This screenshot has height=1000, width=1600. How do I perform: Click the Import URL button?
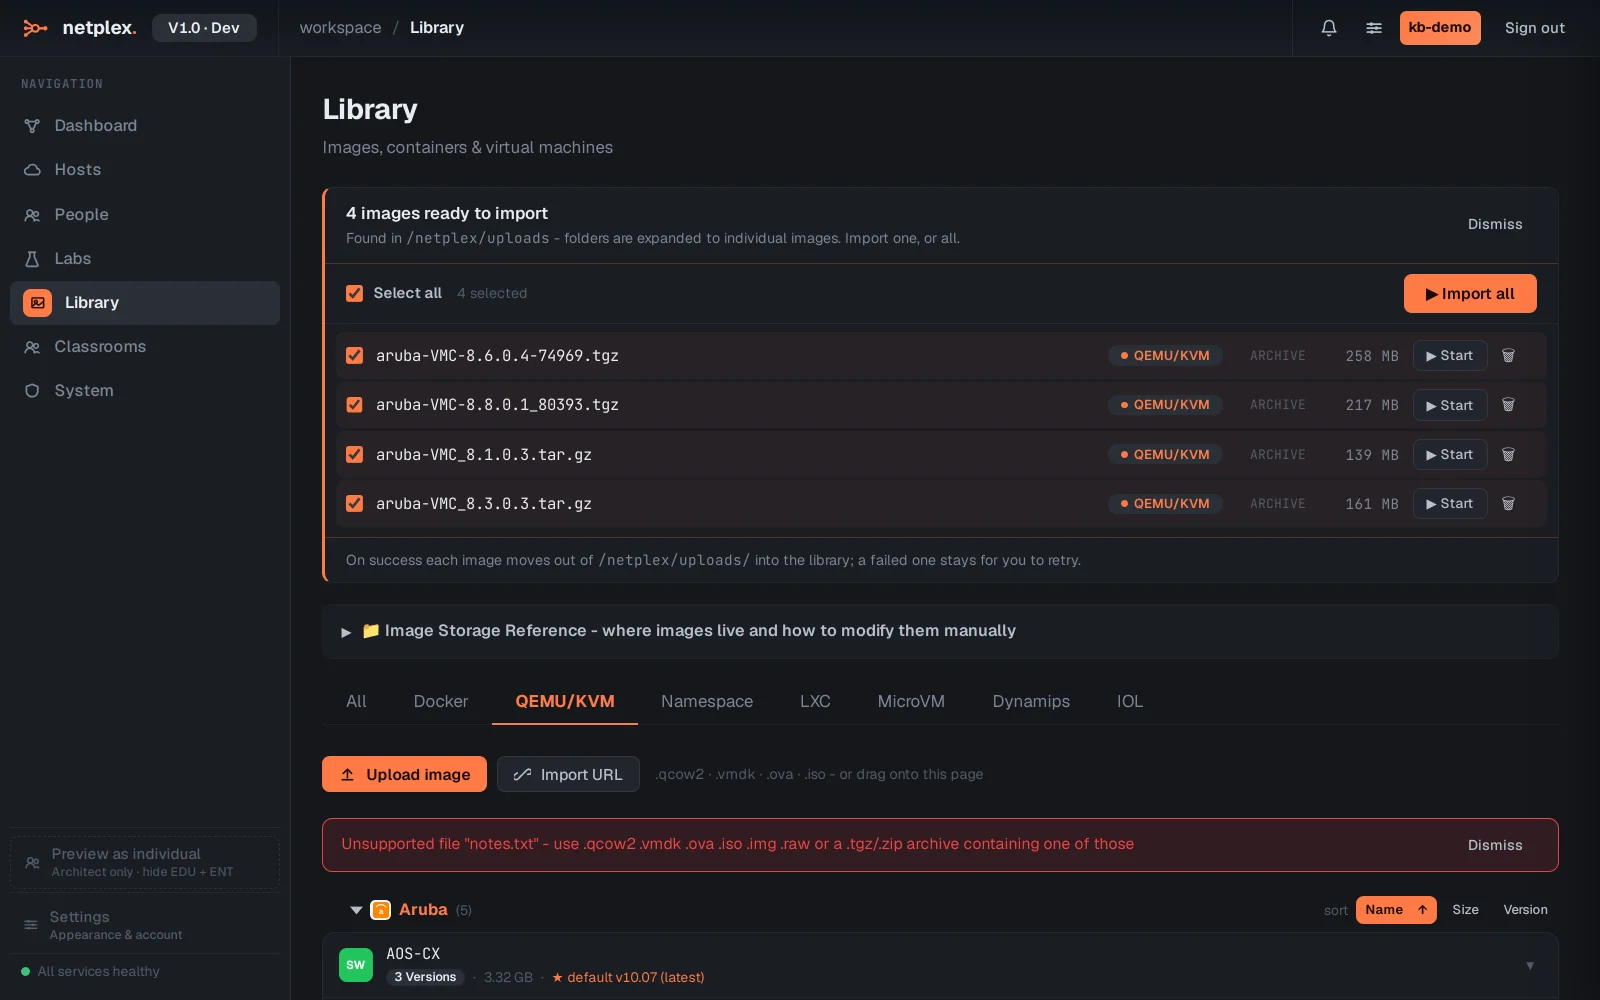click(x=568, y=775)
